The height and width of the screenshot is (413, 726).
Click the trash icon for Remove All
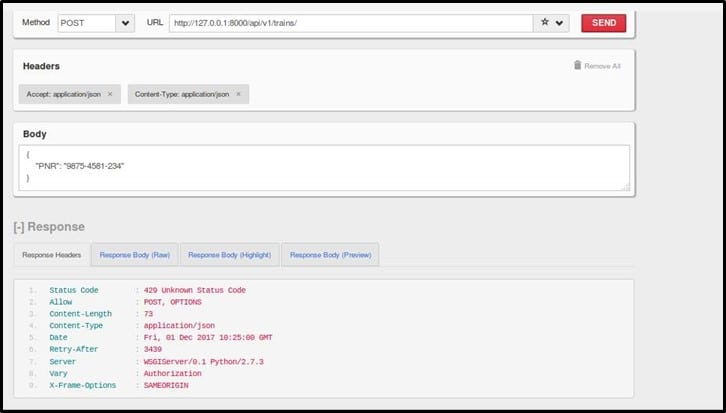click(577, 65)
